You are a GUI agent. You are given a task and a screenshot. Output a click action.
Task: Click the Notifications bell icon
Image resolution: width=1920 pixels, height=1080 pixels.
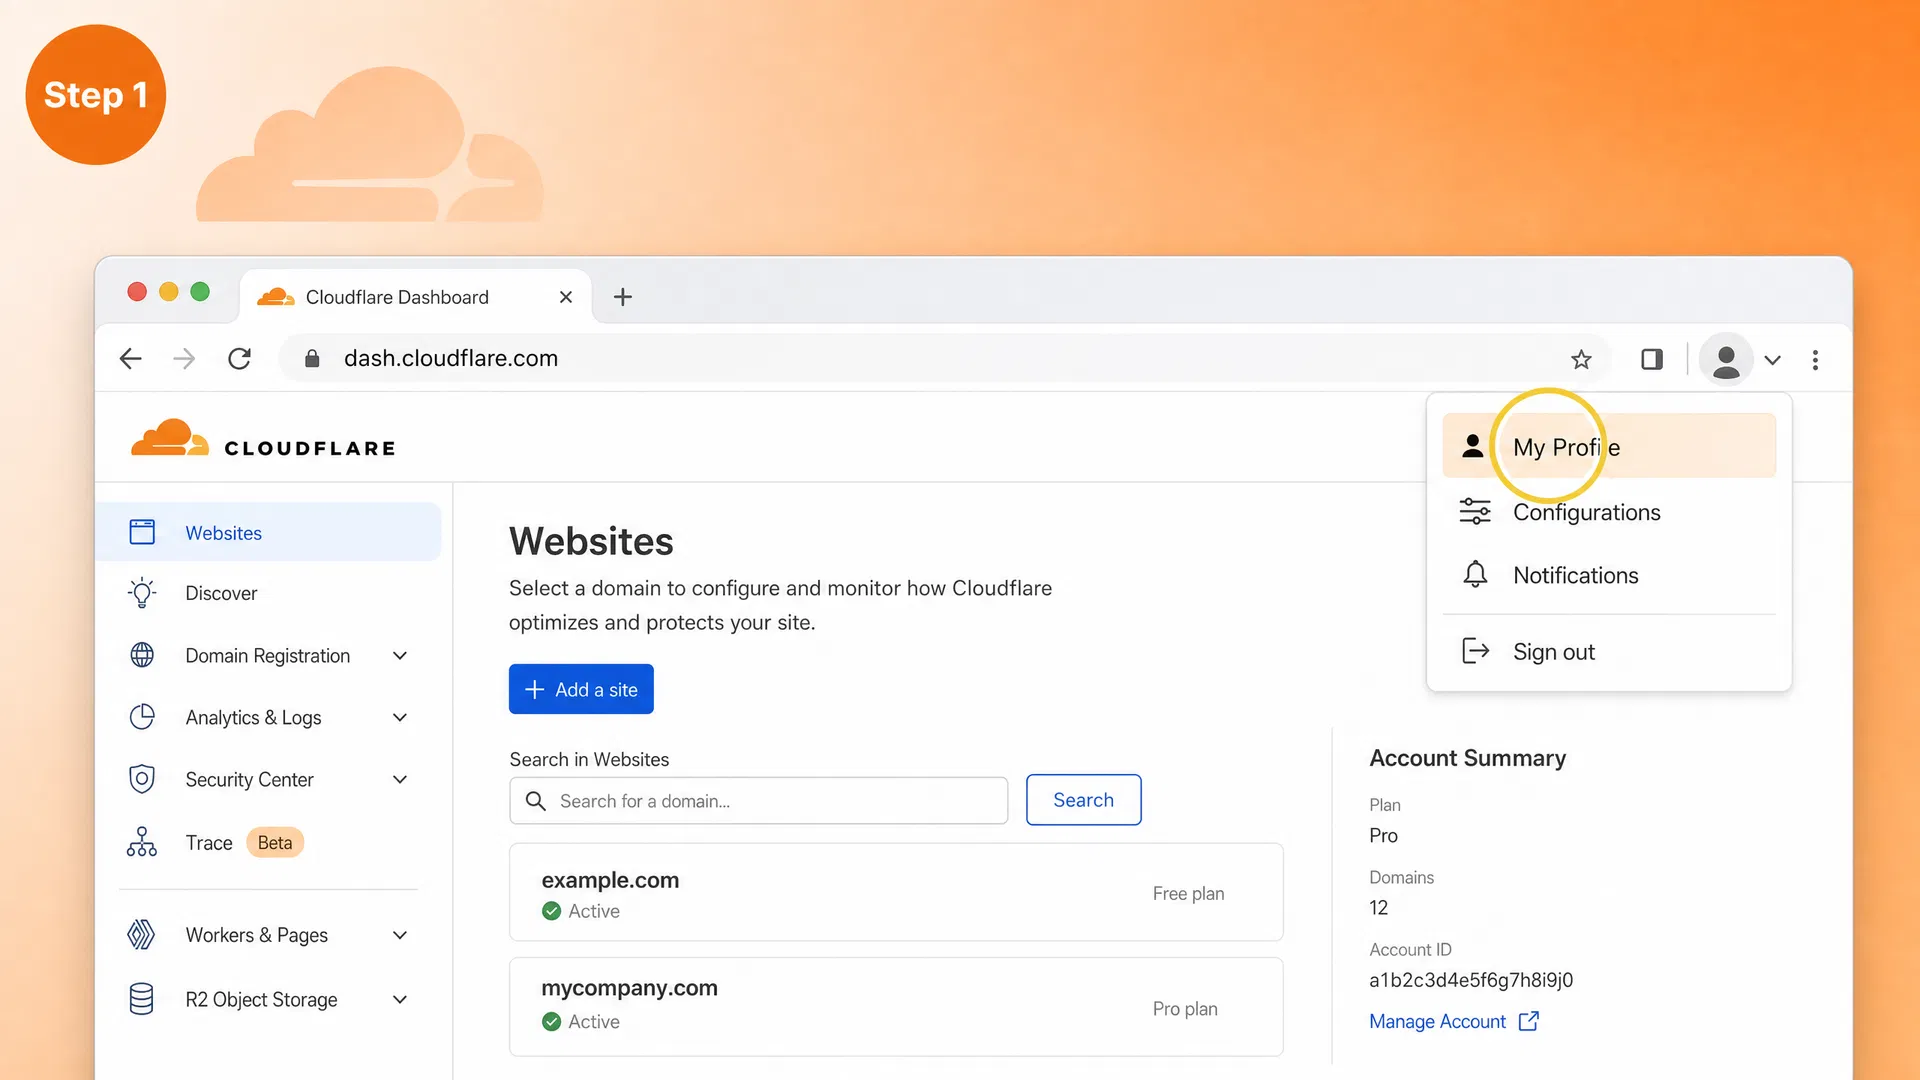click(1475, 574)
